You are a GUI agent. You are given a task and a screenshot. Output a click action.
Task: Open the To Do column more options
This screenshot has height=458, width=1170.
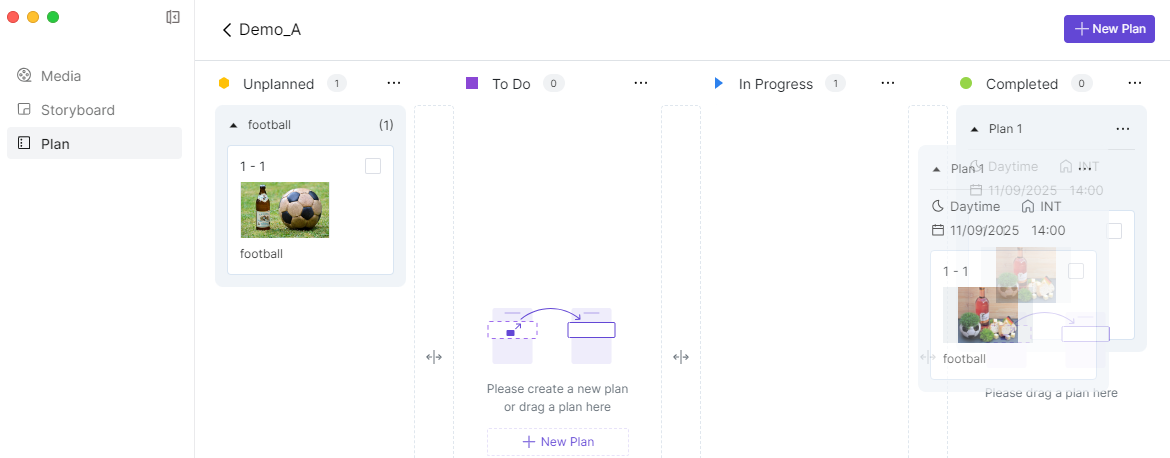click(640, 83)
